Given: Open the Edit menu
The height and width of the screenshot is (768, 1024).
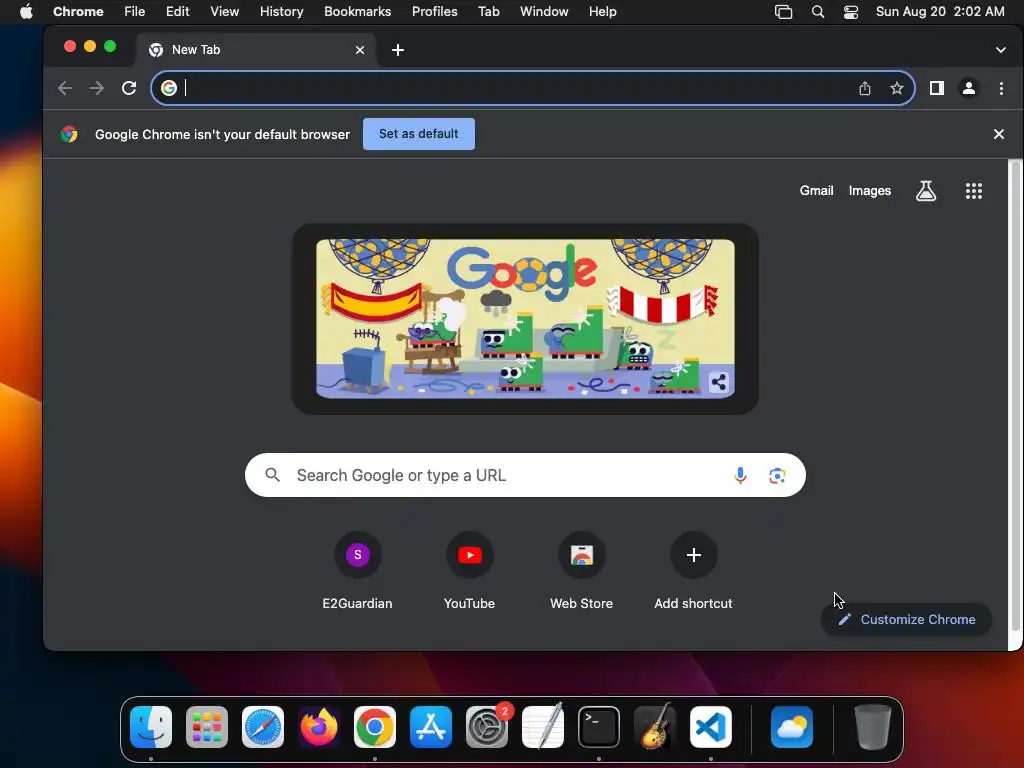Looking at the screenshot, I should [177, 12].
